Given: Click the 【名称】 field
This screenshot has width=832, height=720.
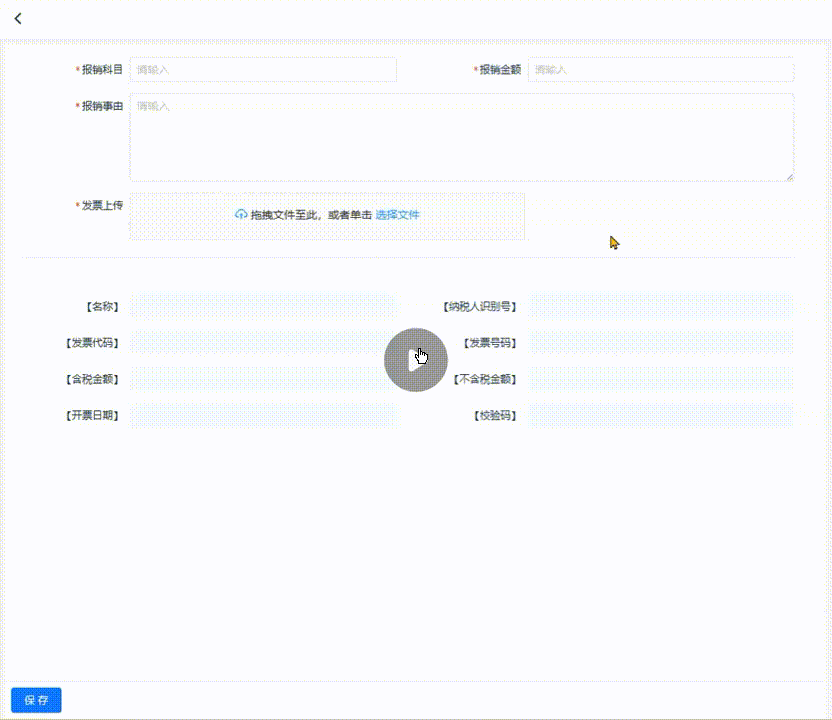Looking at the screenshot, I should tap(263, 307).
